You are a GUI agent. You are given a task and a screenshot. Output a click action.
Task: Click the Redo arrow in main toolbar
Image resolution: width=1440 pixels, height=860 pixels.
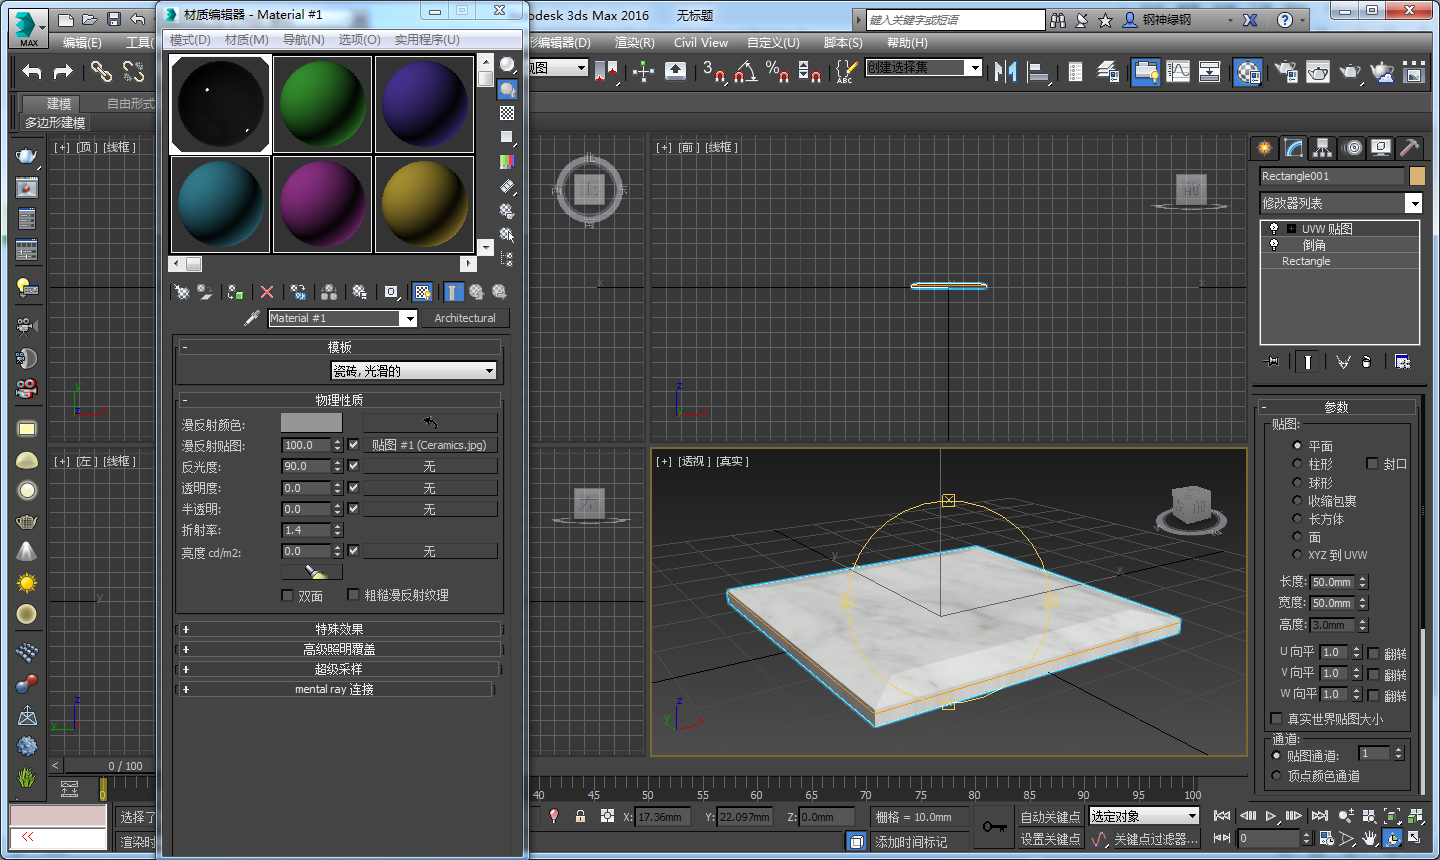tap(63, 71)
